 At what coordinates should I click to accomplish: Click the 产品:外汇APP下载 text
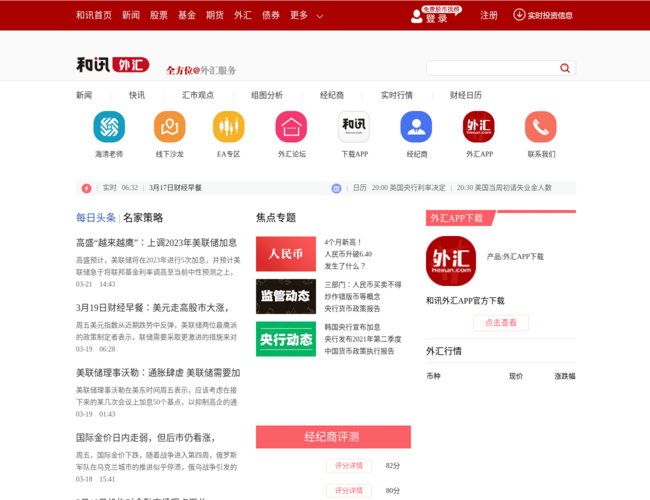pyautogui.click(x=515, y=257)
